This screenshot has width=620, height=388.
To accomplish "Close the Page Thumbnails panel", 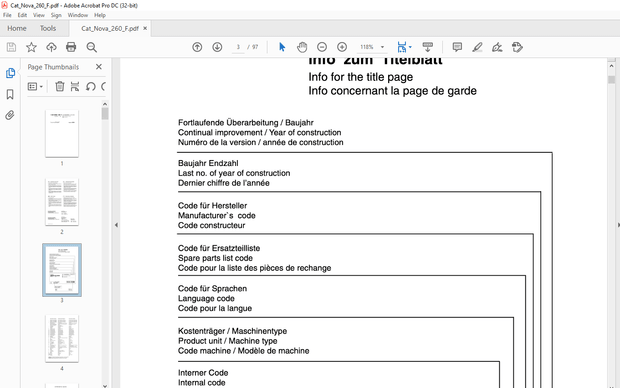I will [x=99, y=67].
